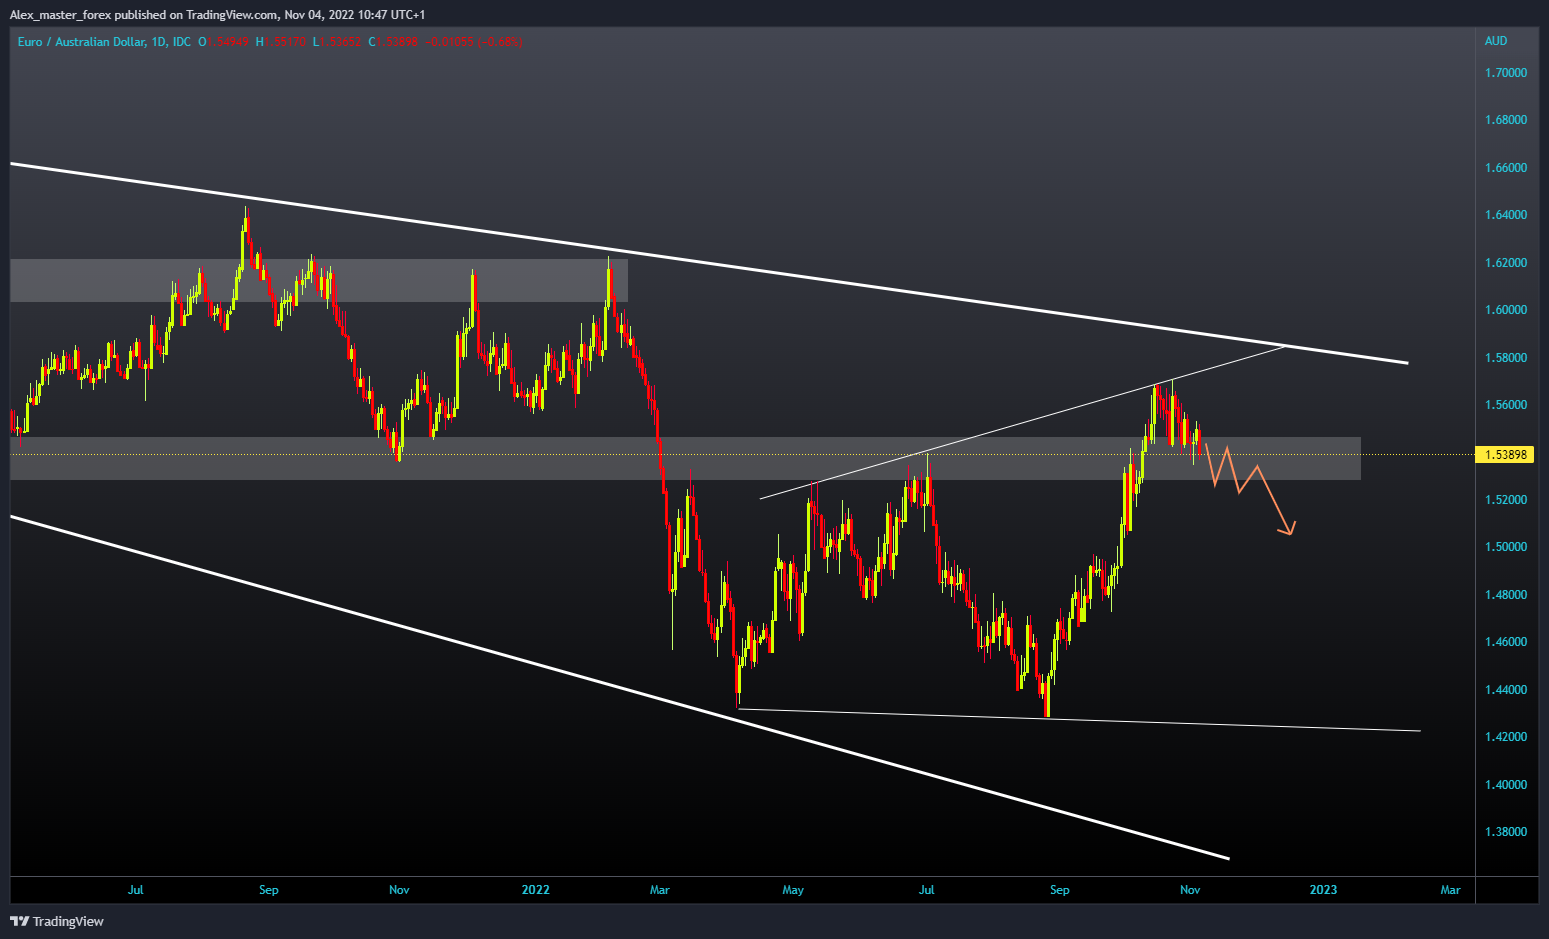
Task: Click the close value C1.53898 in legend
Action: coord(393,42)
